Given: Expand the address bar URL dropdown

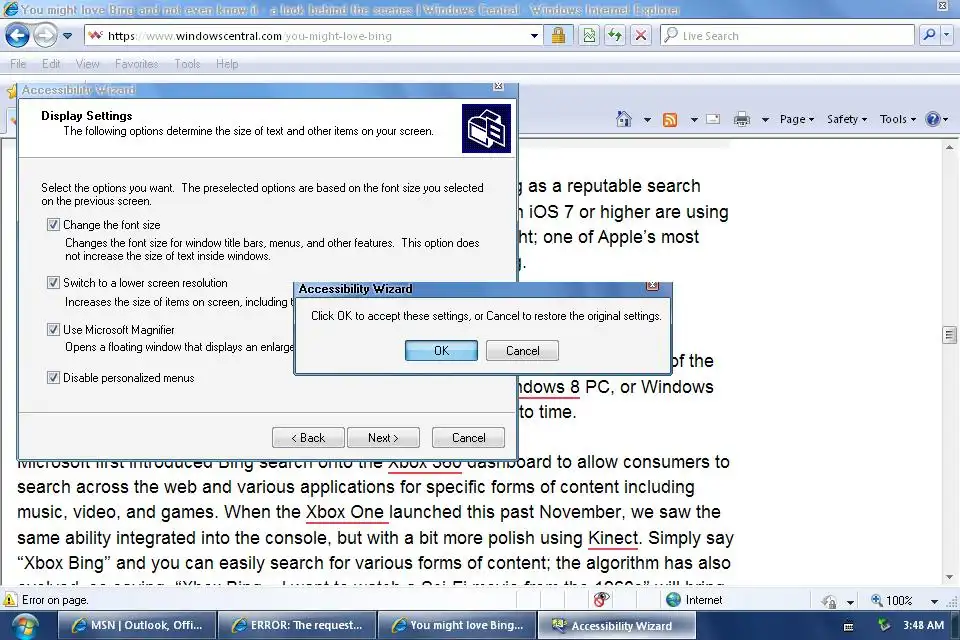Looking at the screenshot, I should (534, 36).
